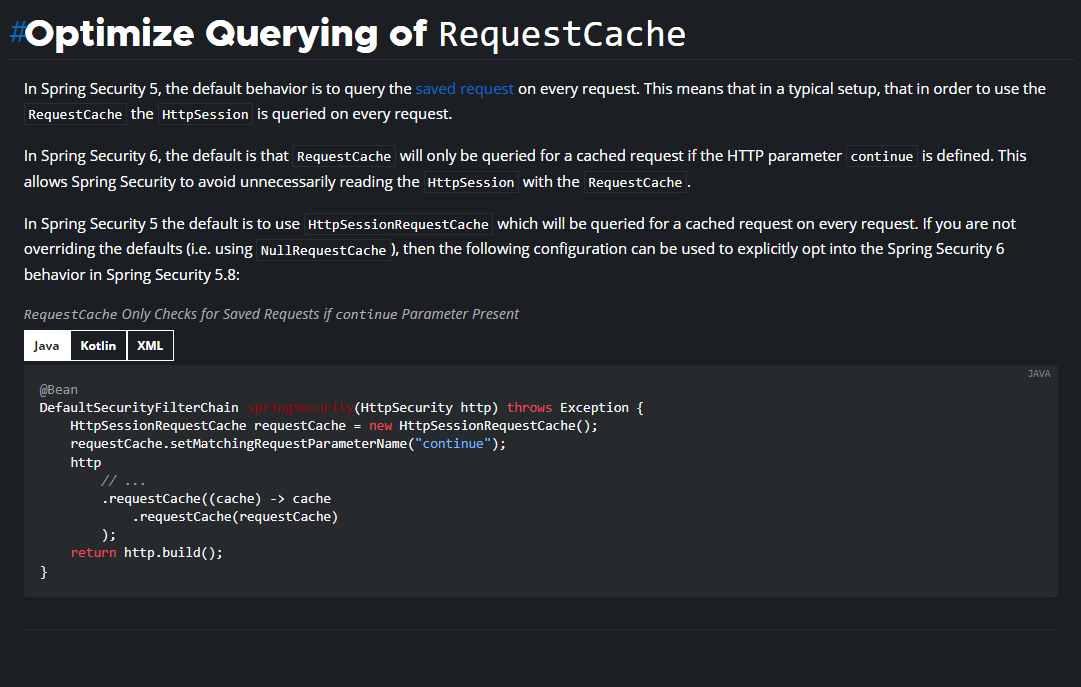Click 'springSecurity' method name in the code
The height and width of the screenshot is (687, 1081).
coord(300,408)
